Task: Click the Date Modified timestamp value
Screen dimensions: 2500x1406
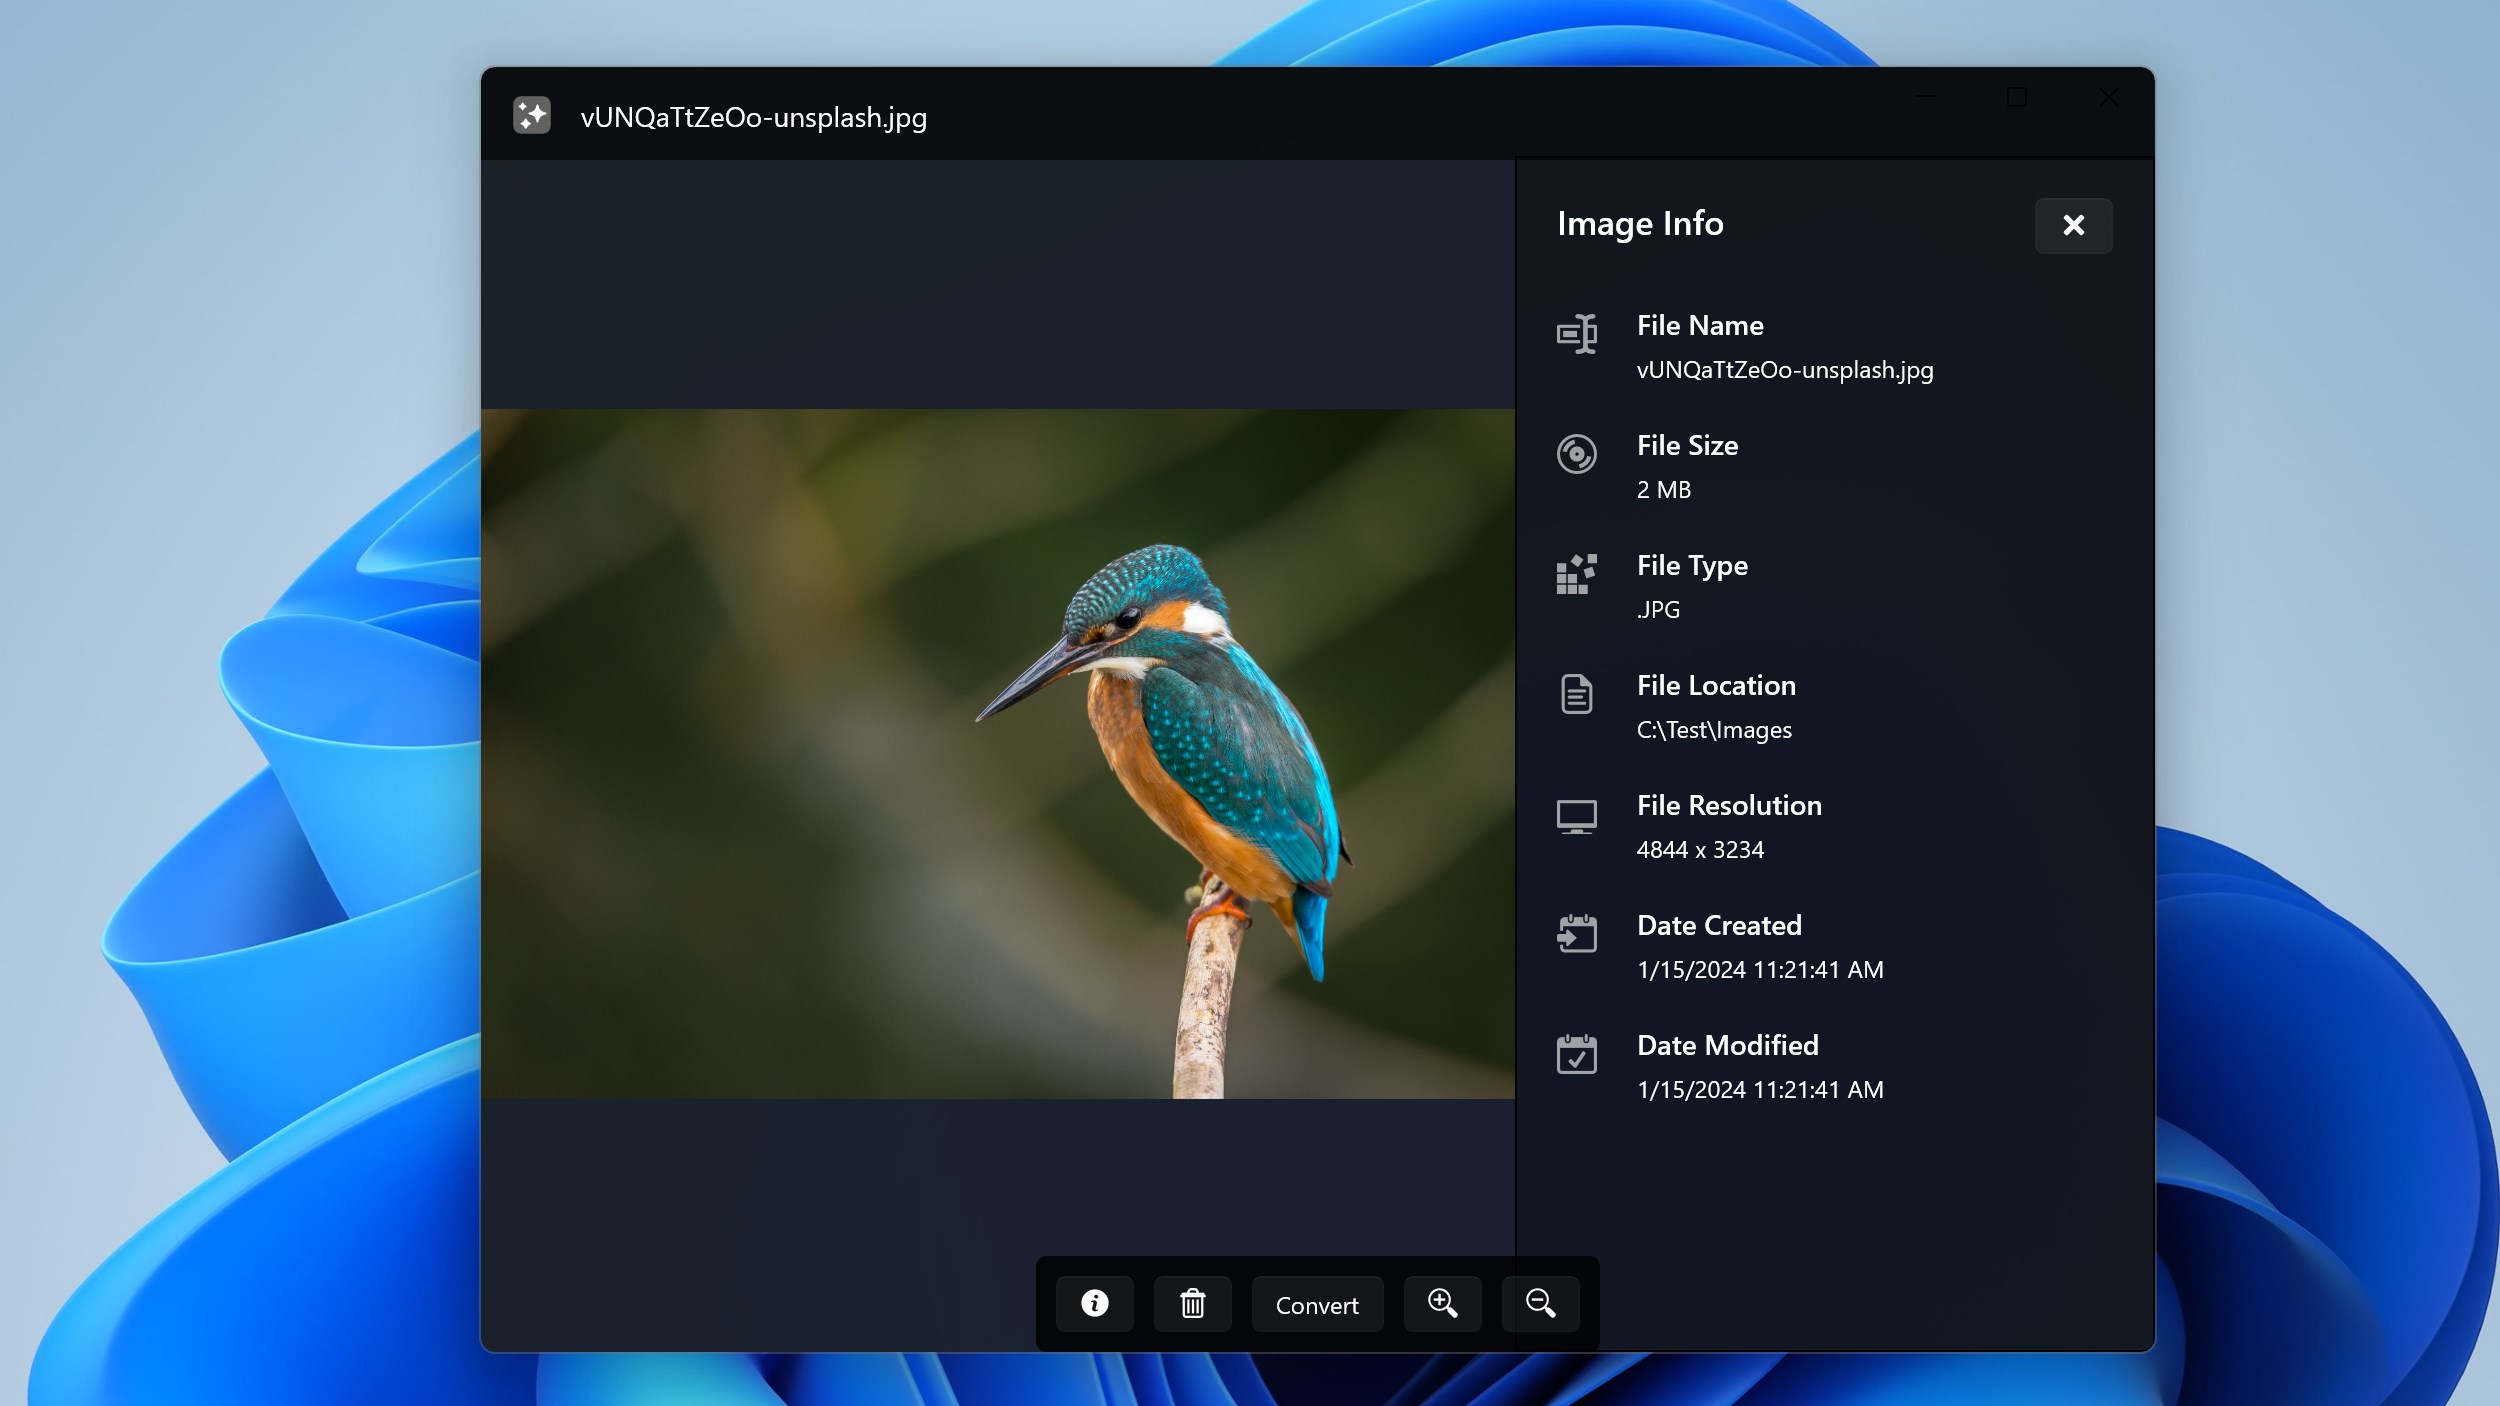Action: click(x=1760, y=1090)
